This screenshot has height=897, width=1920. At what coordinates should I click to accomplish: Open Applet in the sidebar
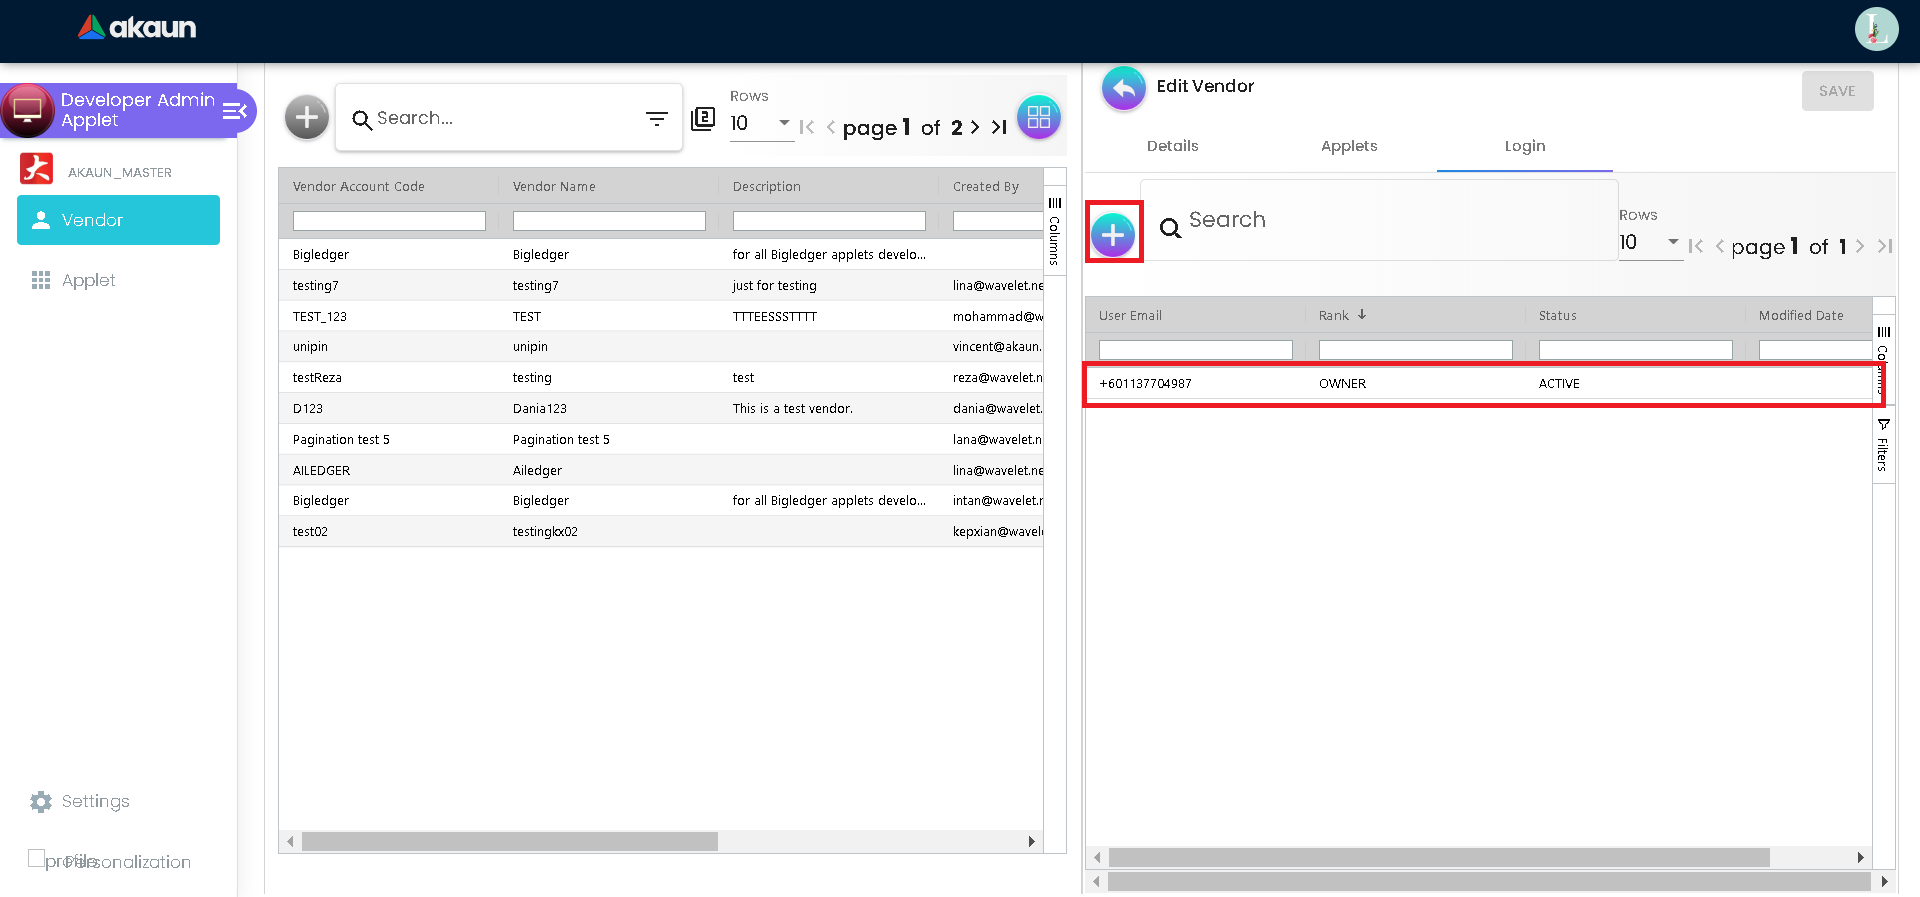click(88, 281)
